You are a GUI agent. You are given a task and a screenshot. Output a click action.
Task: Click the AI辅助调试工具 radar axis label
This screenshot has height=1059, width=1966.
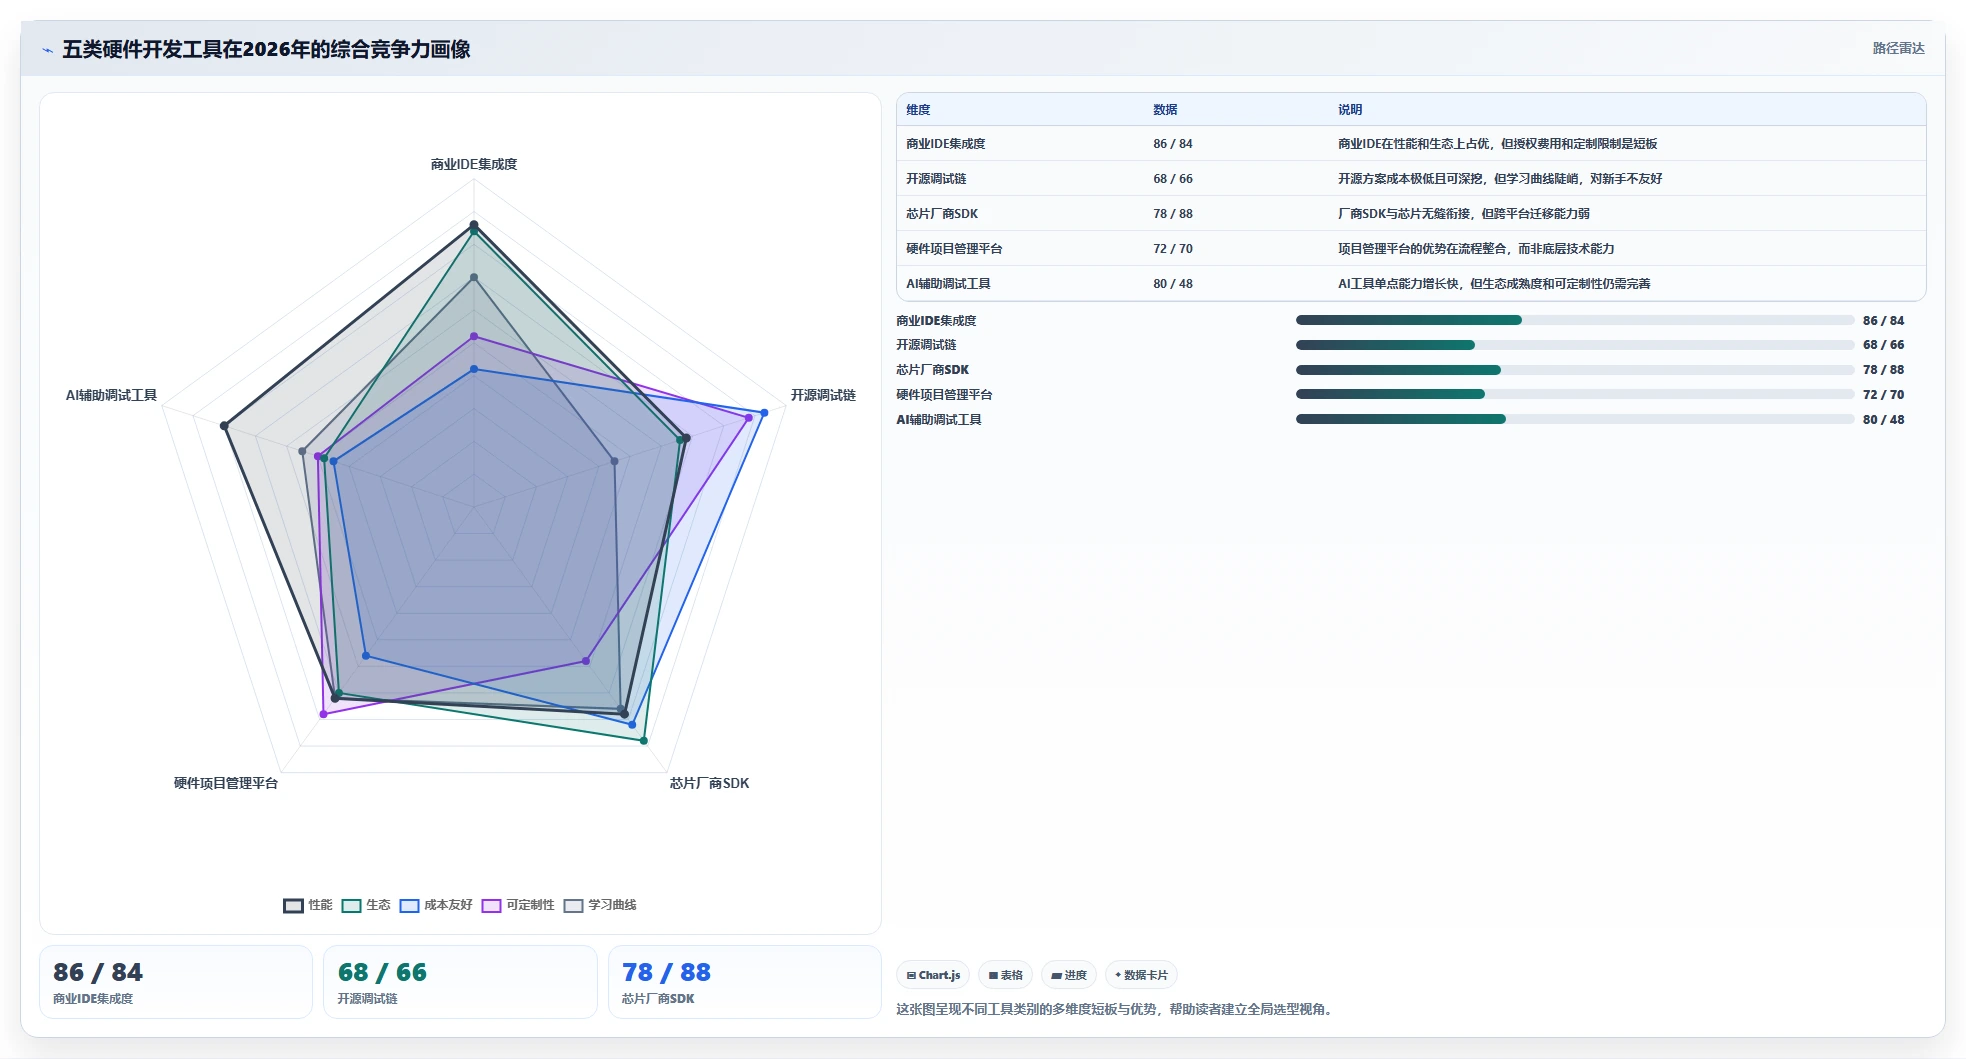(x=111, y=395)
